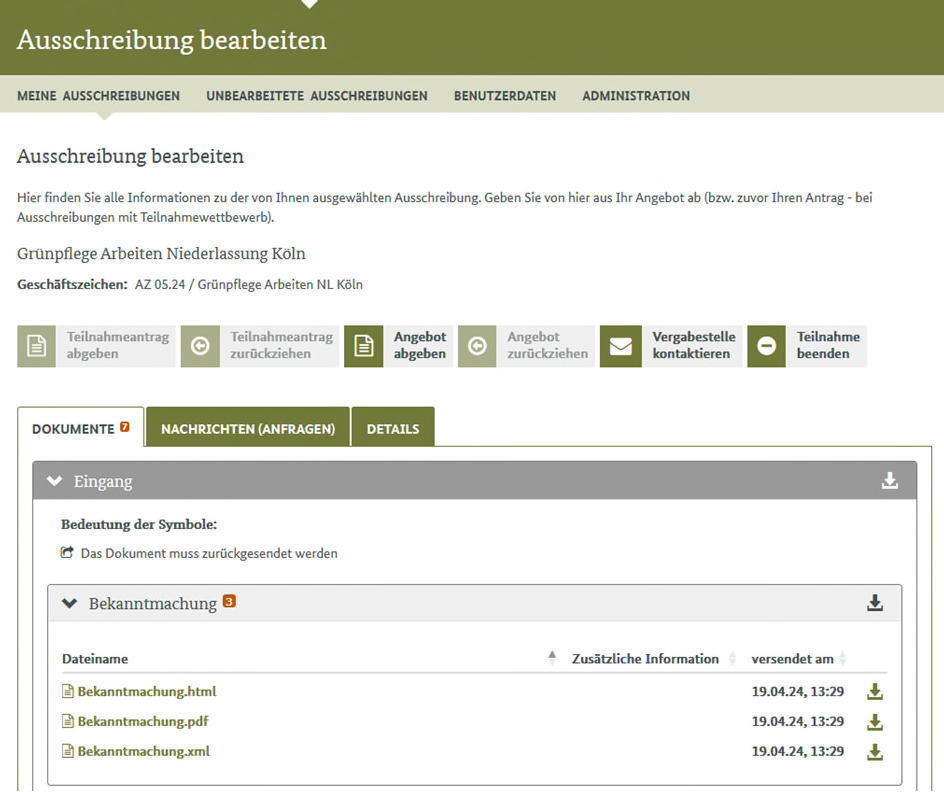
Task: Open the Bekanntmachung.pdf file link
Action: (142, 722)
